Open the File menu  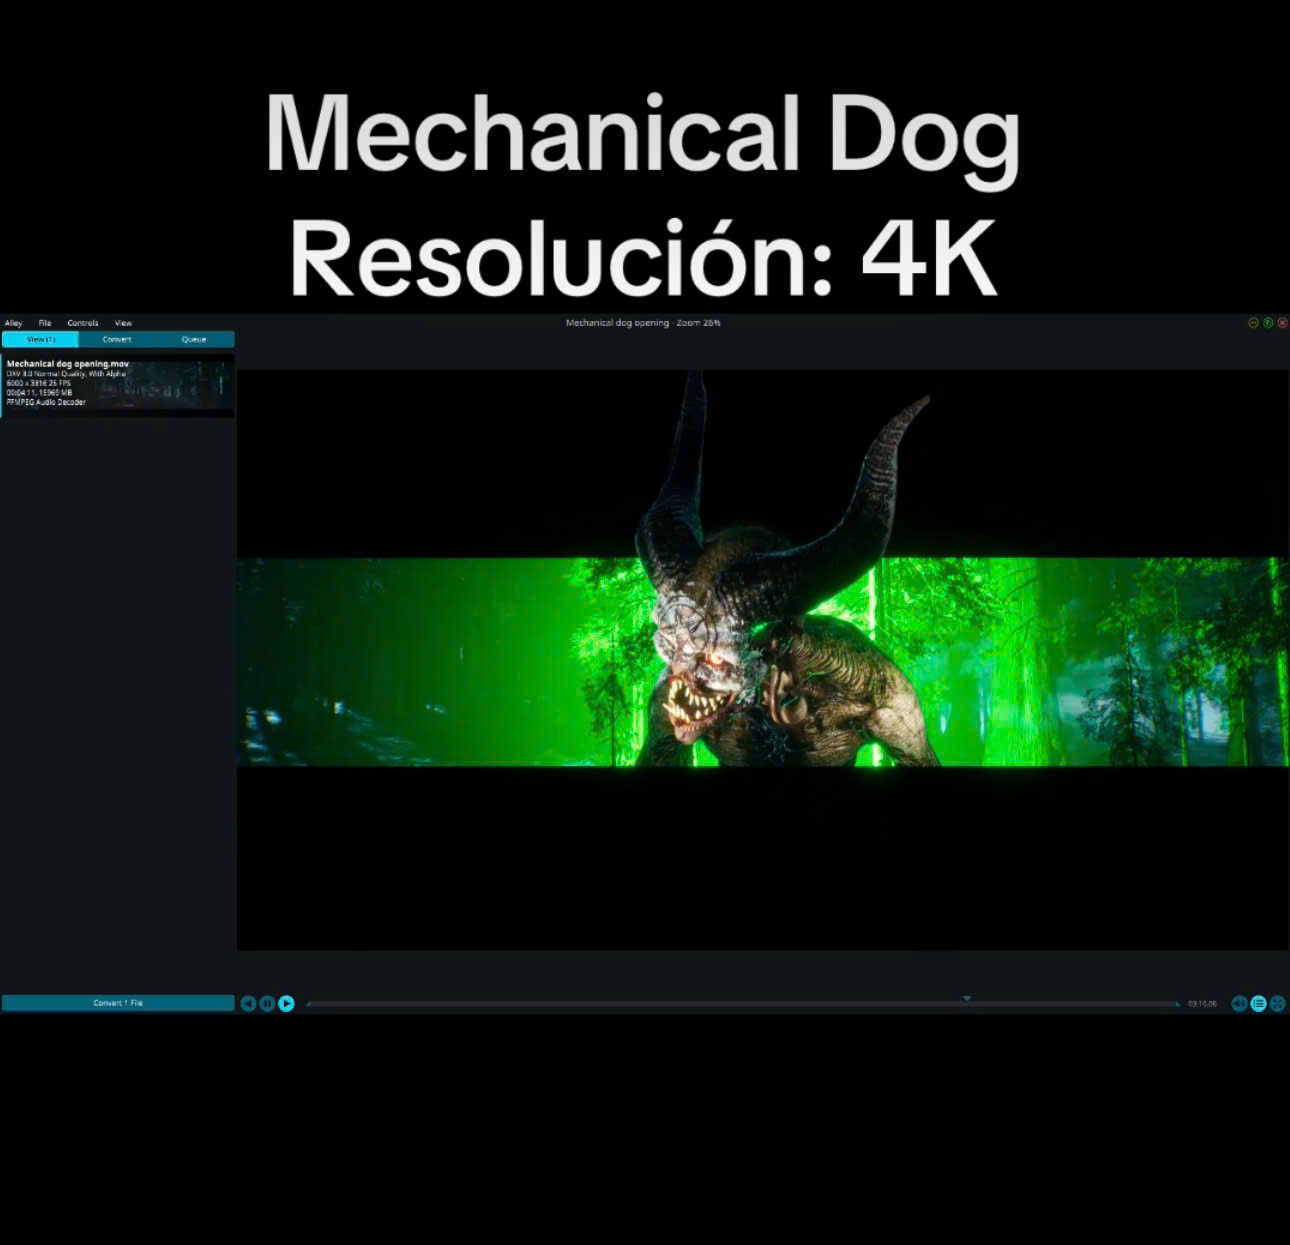pos(45,323)
